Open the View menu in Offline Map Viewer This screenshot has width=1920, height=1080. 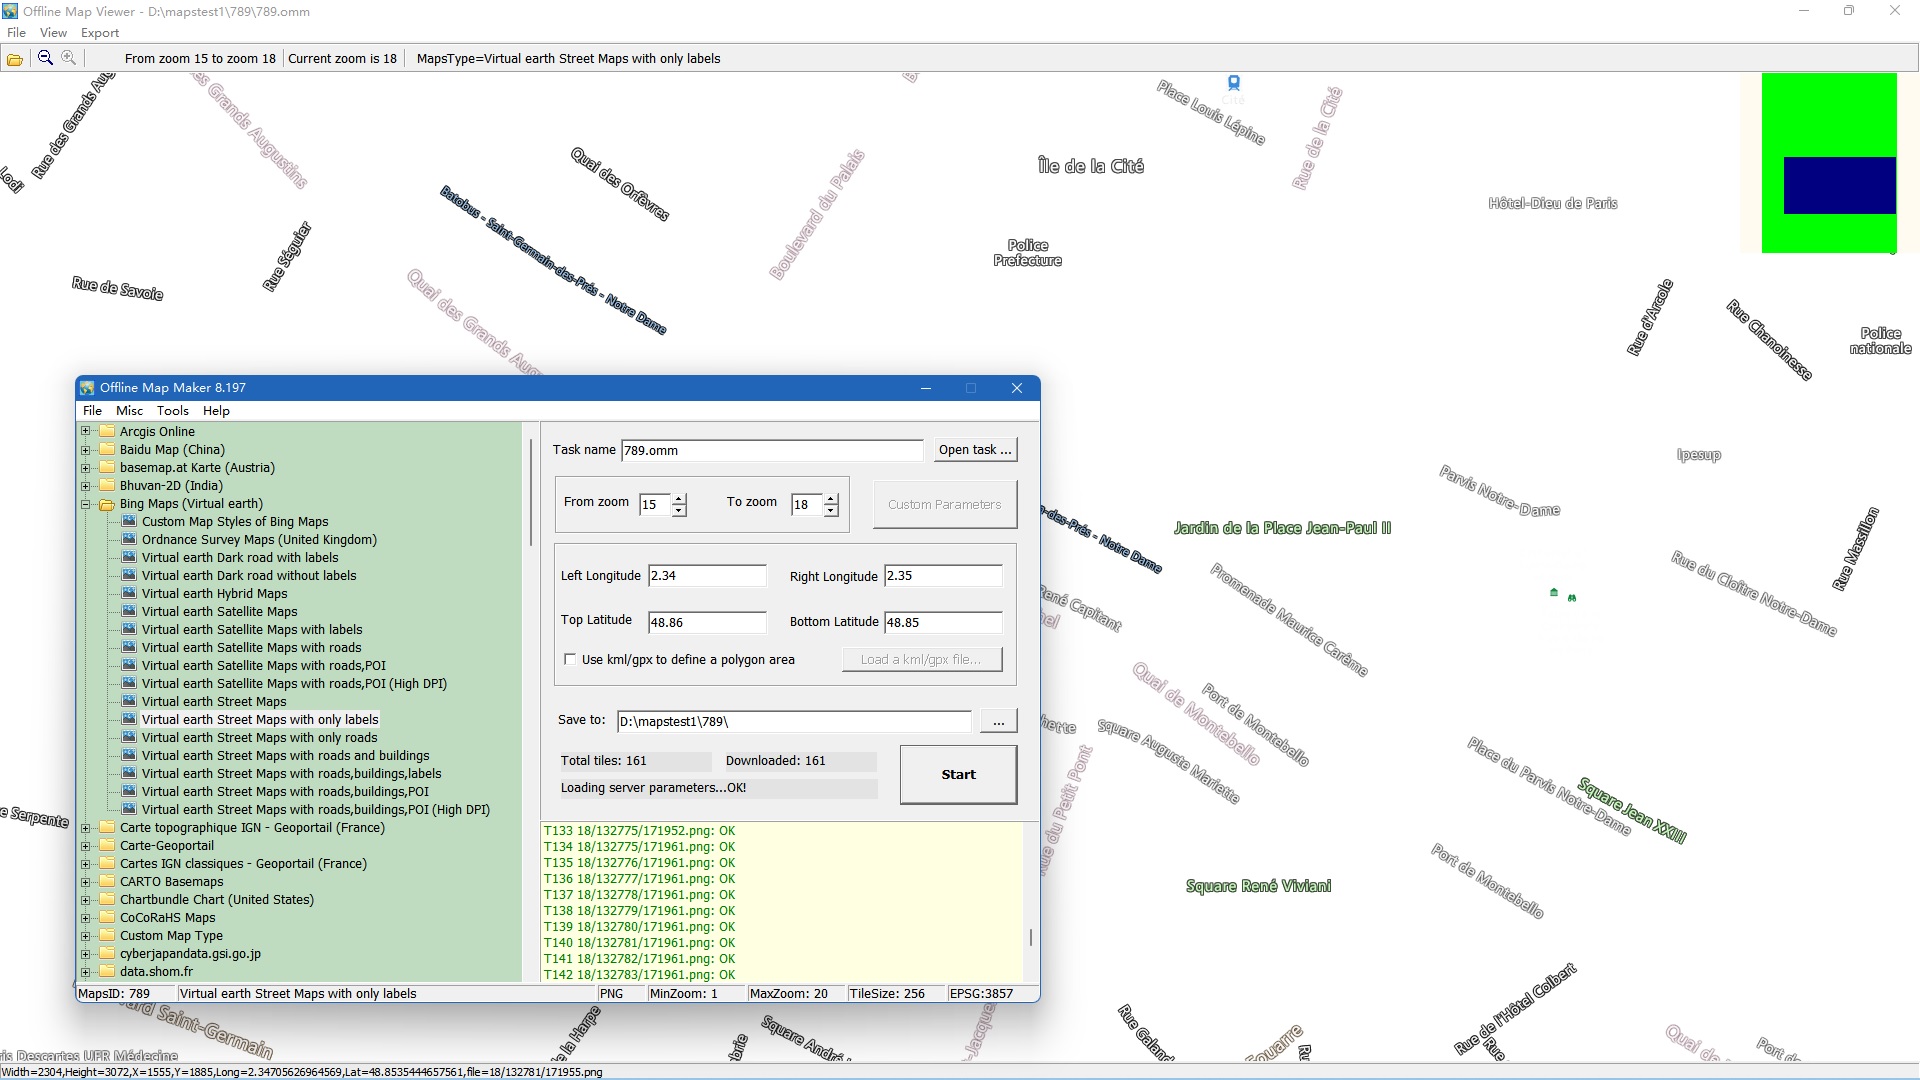53,32
